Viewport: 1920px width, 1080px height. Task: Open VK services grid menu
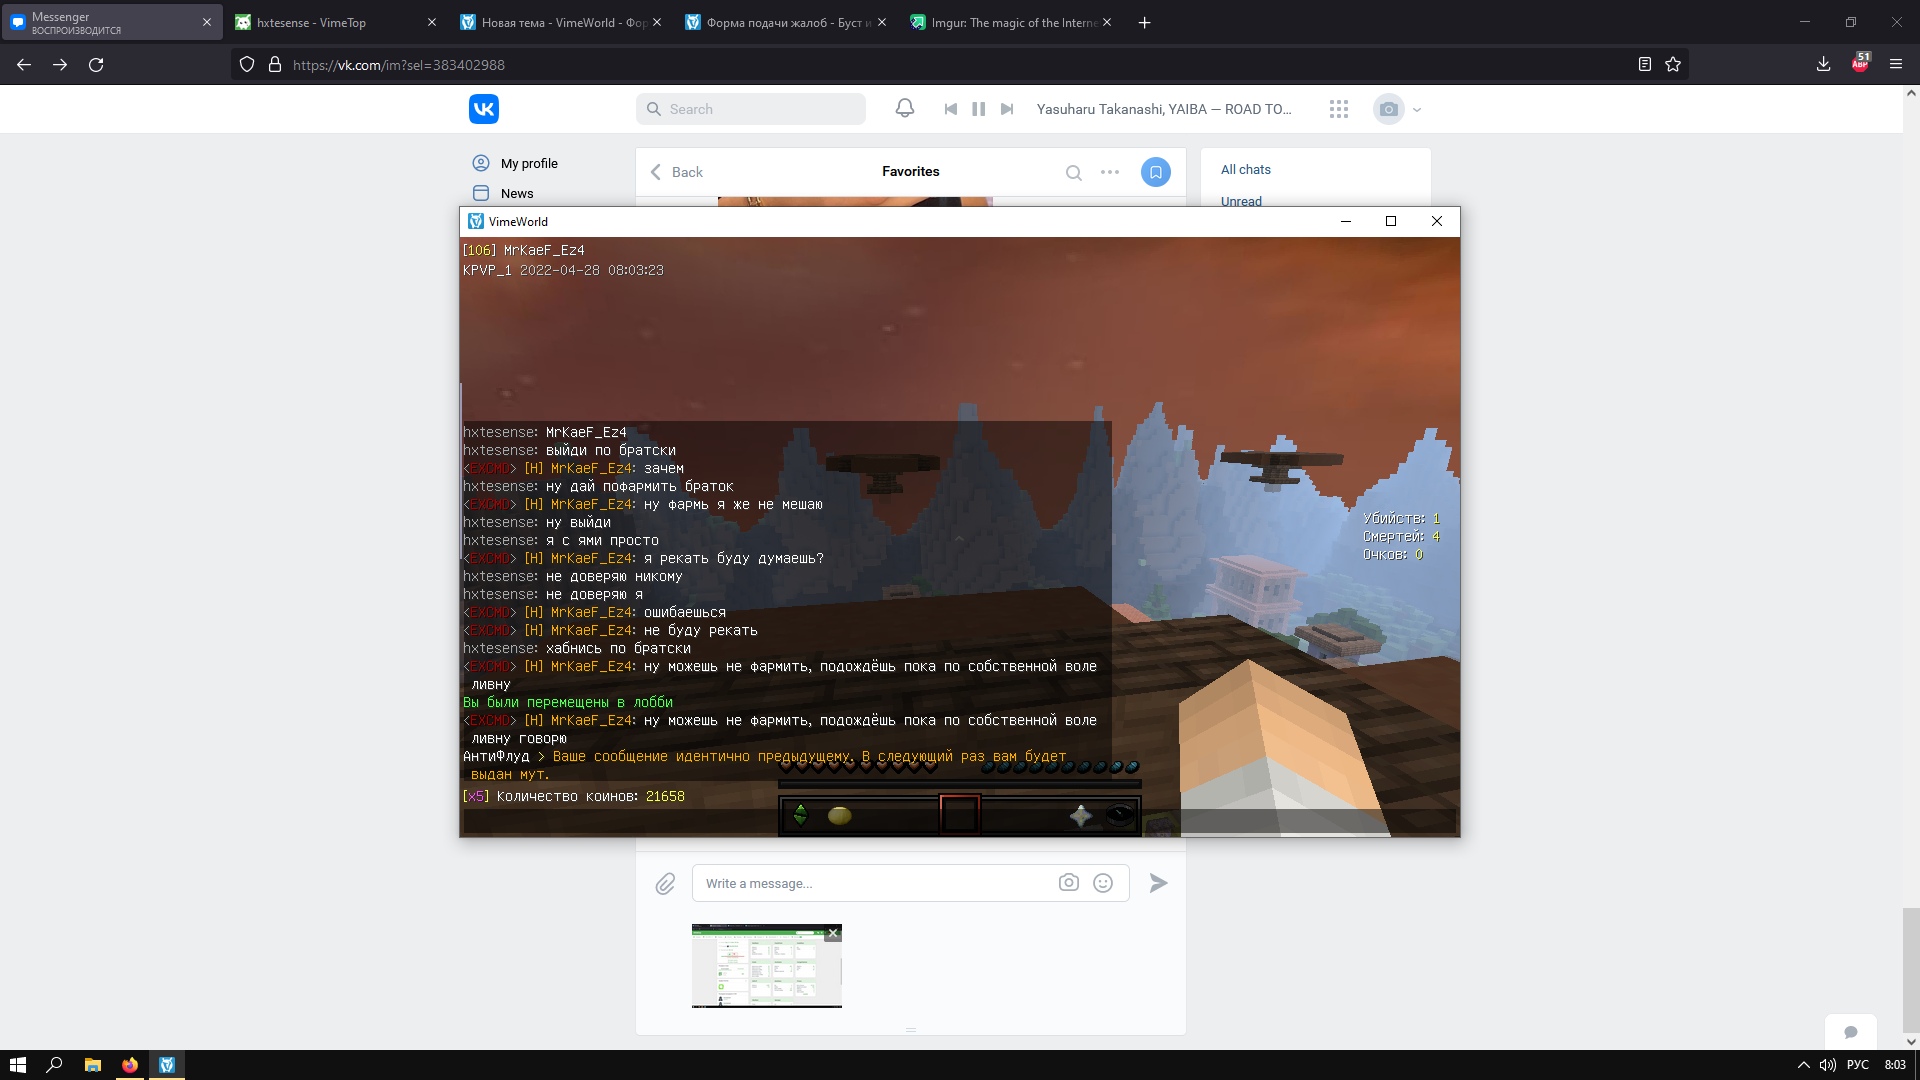pyautogui.click(x=1339, y=109)
